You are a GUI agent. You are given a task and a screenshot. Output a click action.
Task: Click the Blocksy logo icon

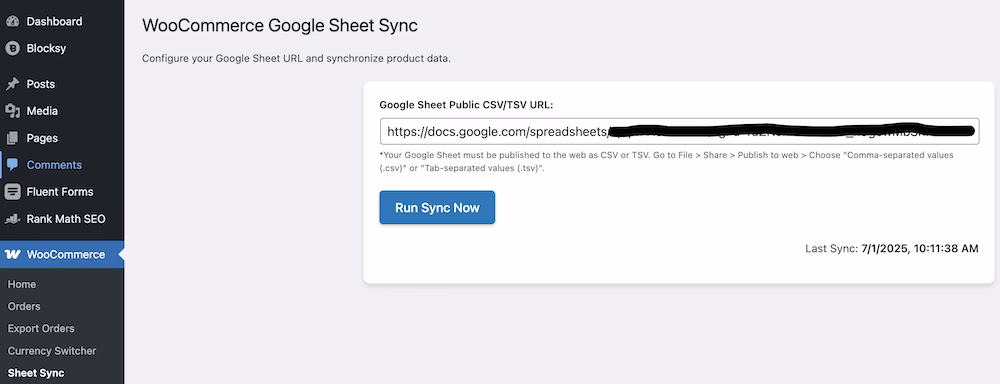13,48
